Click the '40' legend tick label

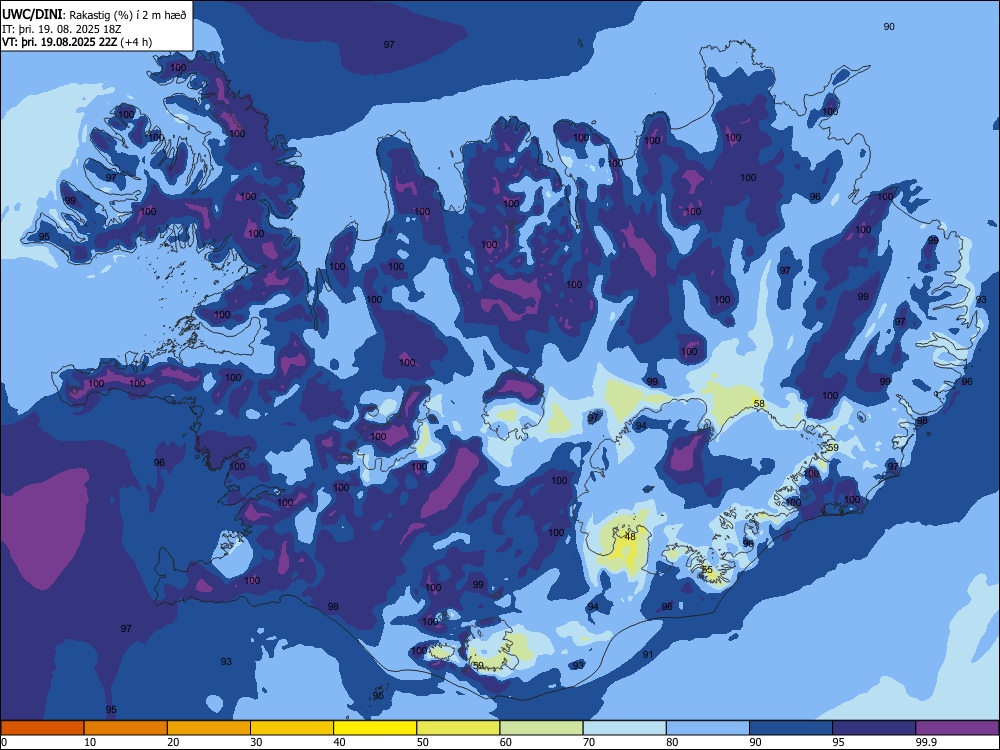[x=339, y=742]
